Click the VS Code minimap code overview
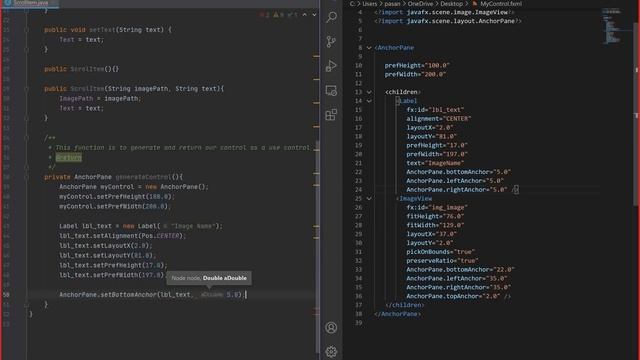 [x=612, y=25]
